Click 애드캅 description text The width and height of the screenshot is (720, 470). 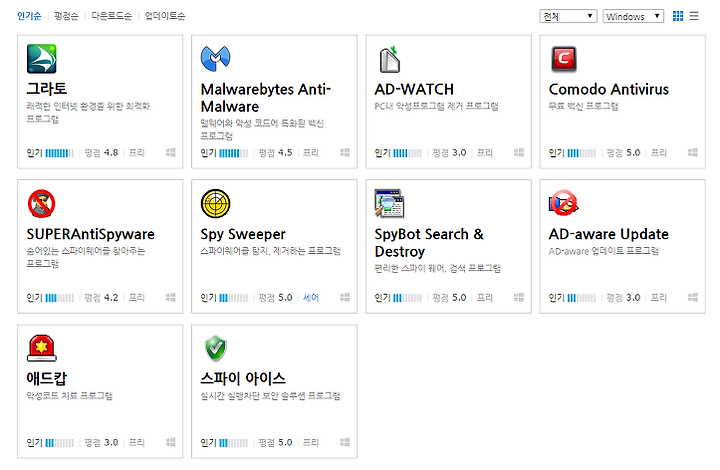click(69, 395)
